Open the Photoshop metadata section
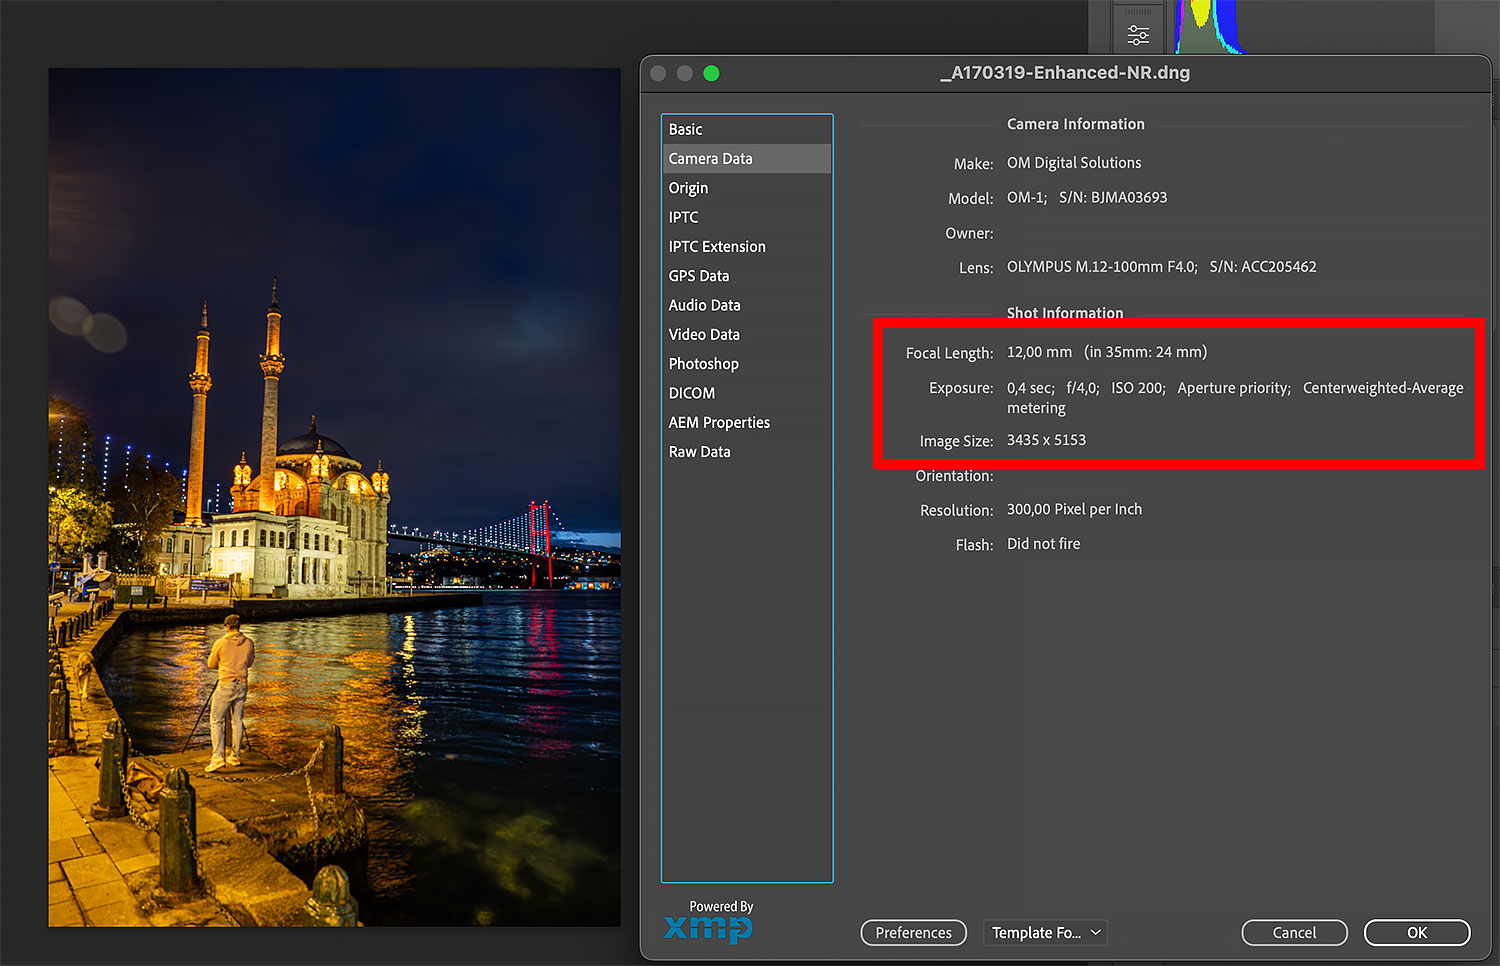Screen dimensions: 1500x966 coord(704,364)
